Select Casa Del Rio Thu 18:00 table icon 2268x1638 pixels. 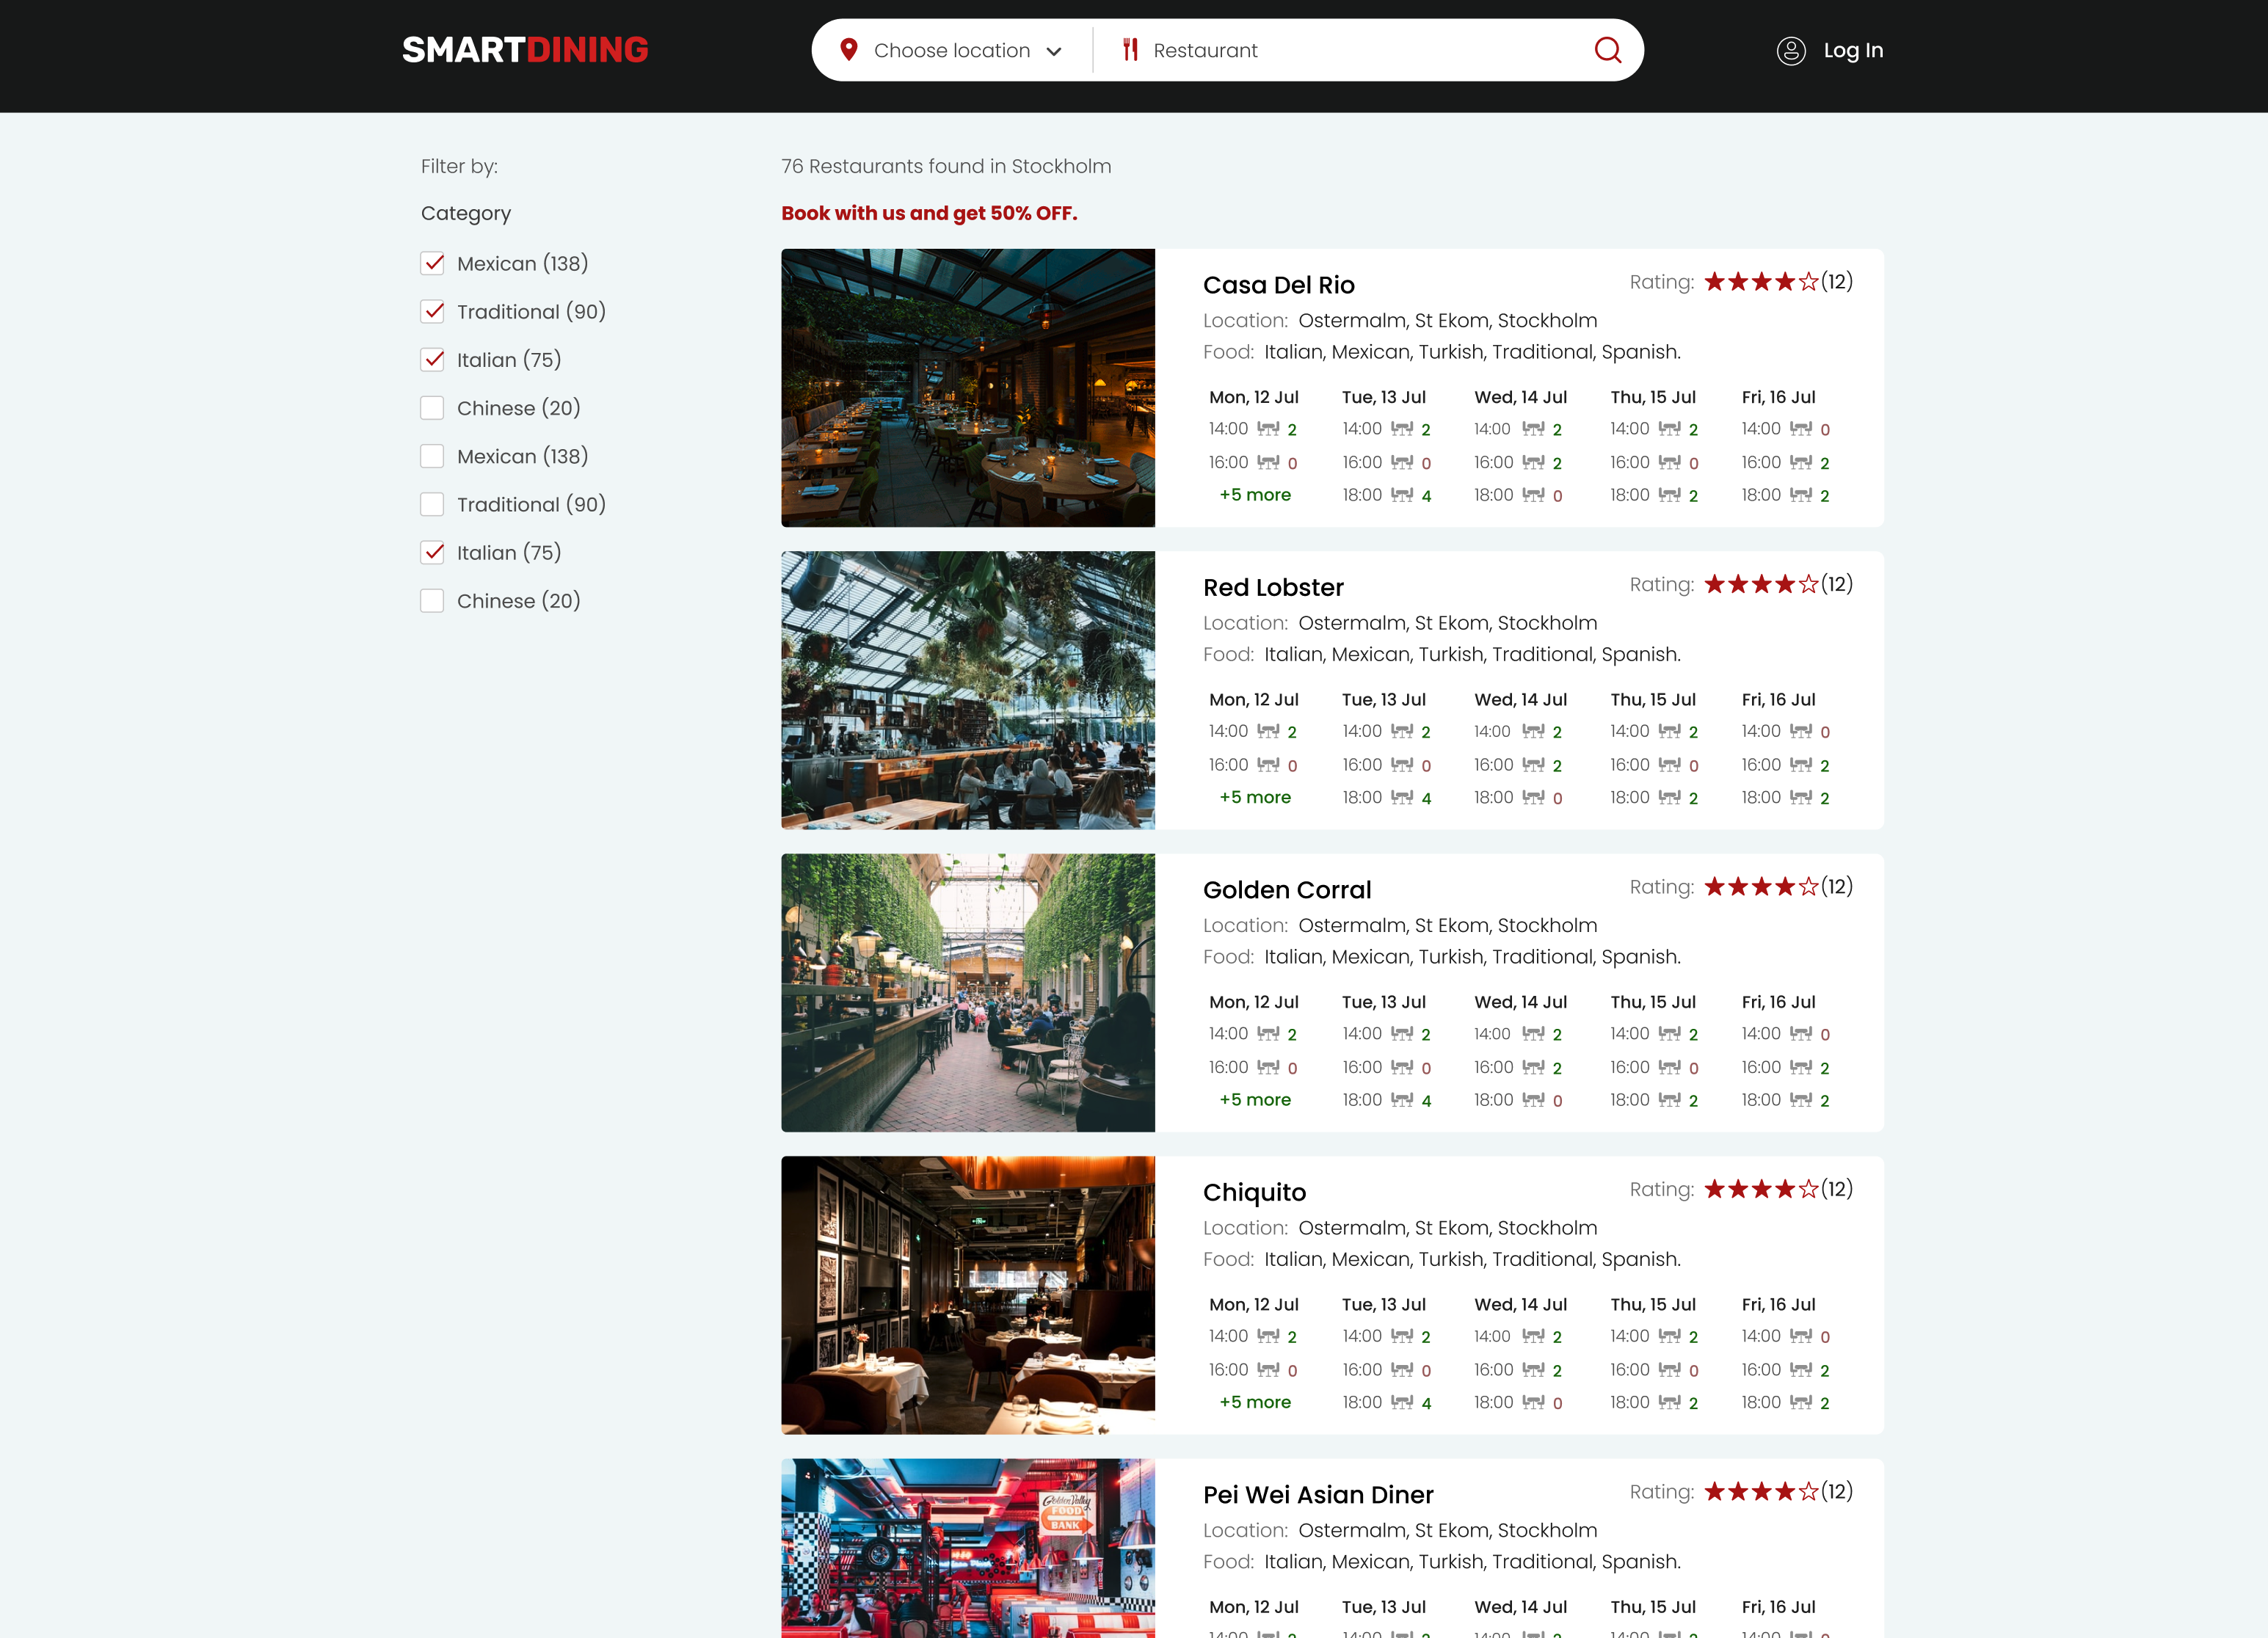click(1669, 495)
